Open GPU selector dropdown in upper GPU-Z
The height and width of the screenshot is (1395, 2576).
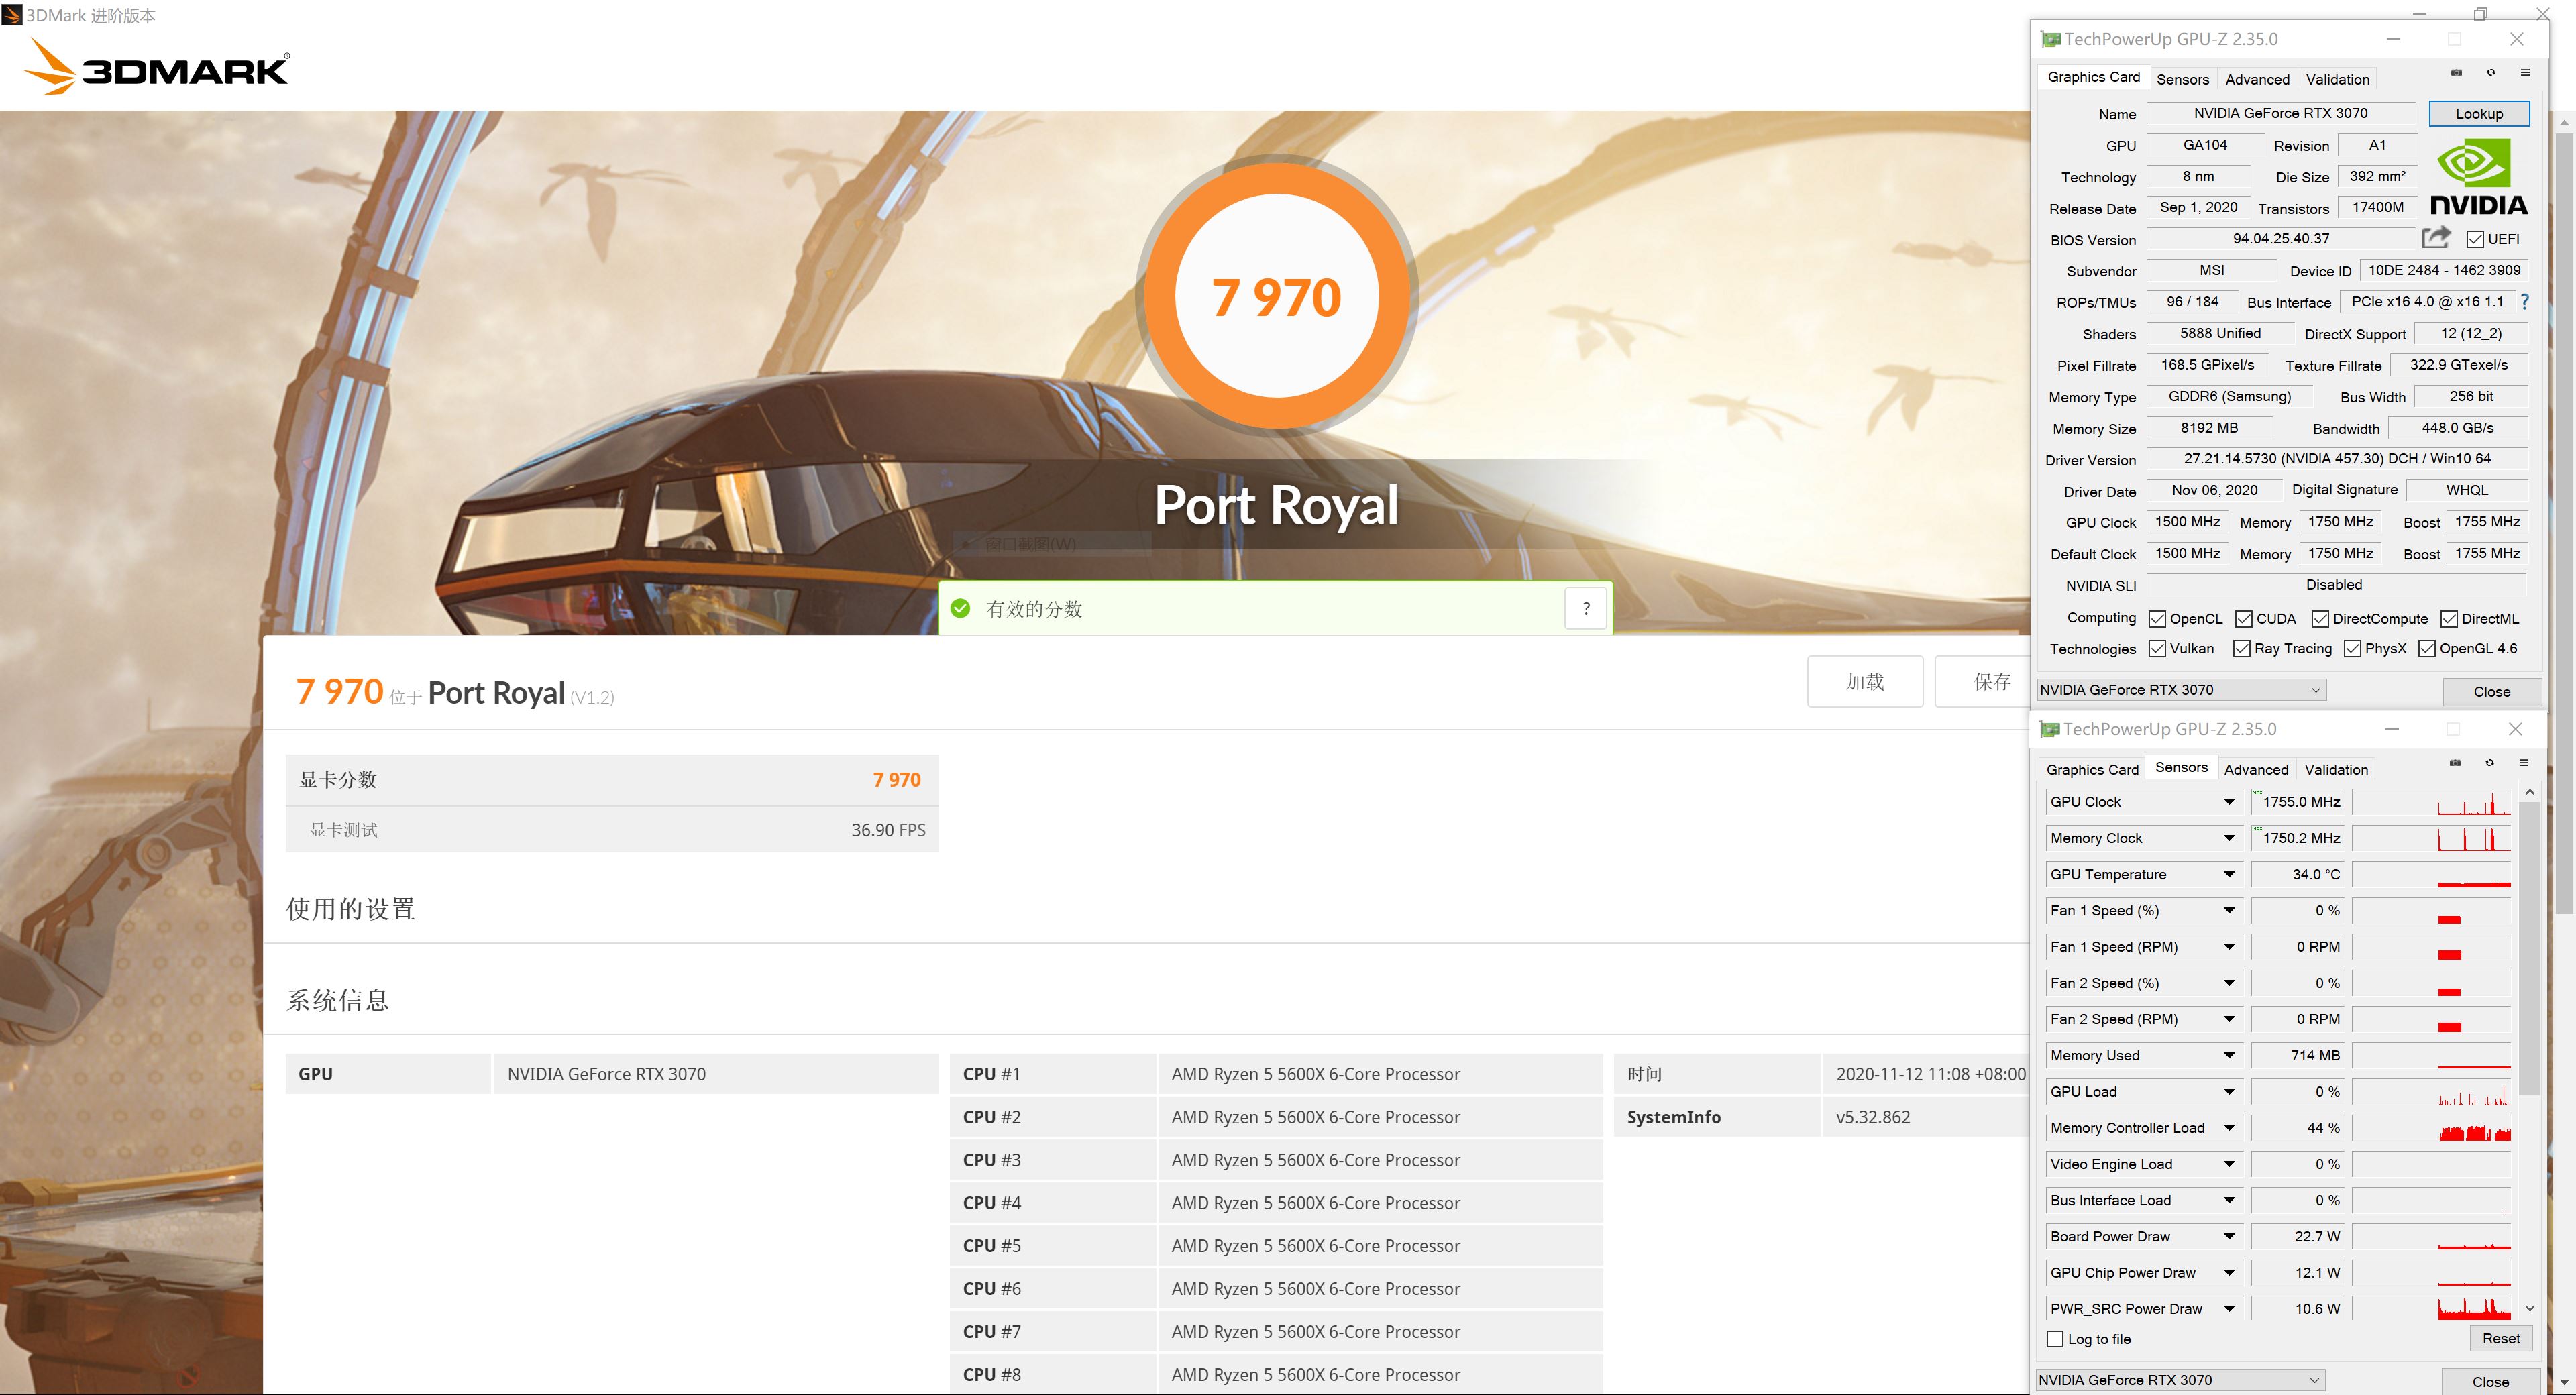pos(2181,690)
